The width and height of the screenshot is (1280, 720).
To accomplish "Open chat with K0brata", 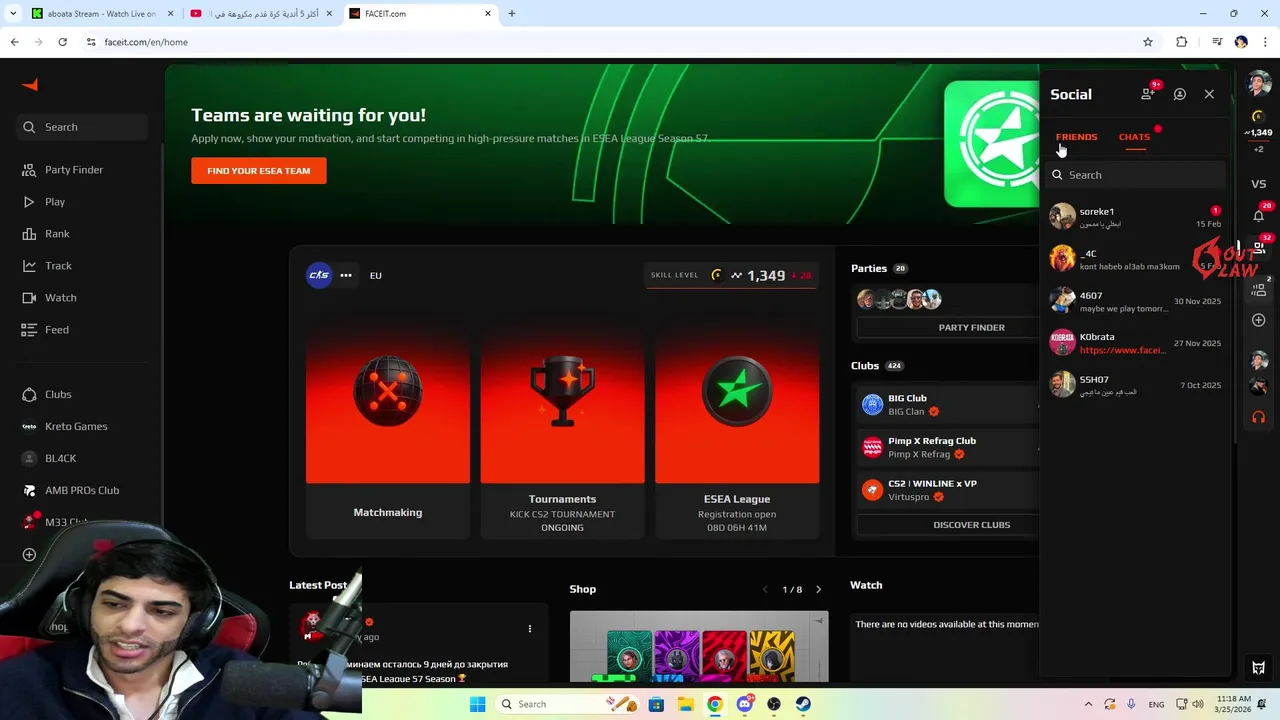I will click(x=1135, y=343).
